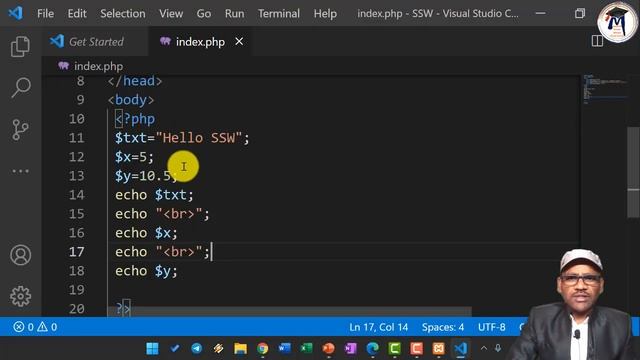Close the index.php tab

239,42
